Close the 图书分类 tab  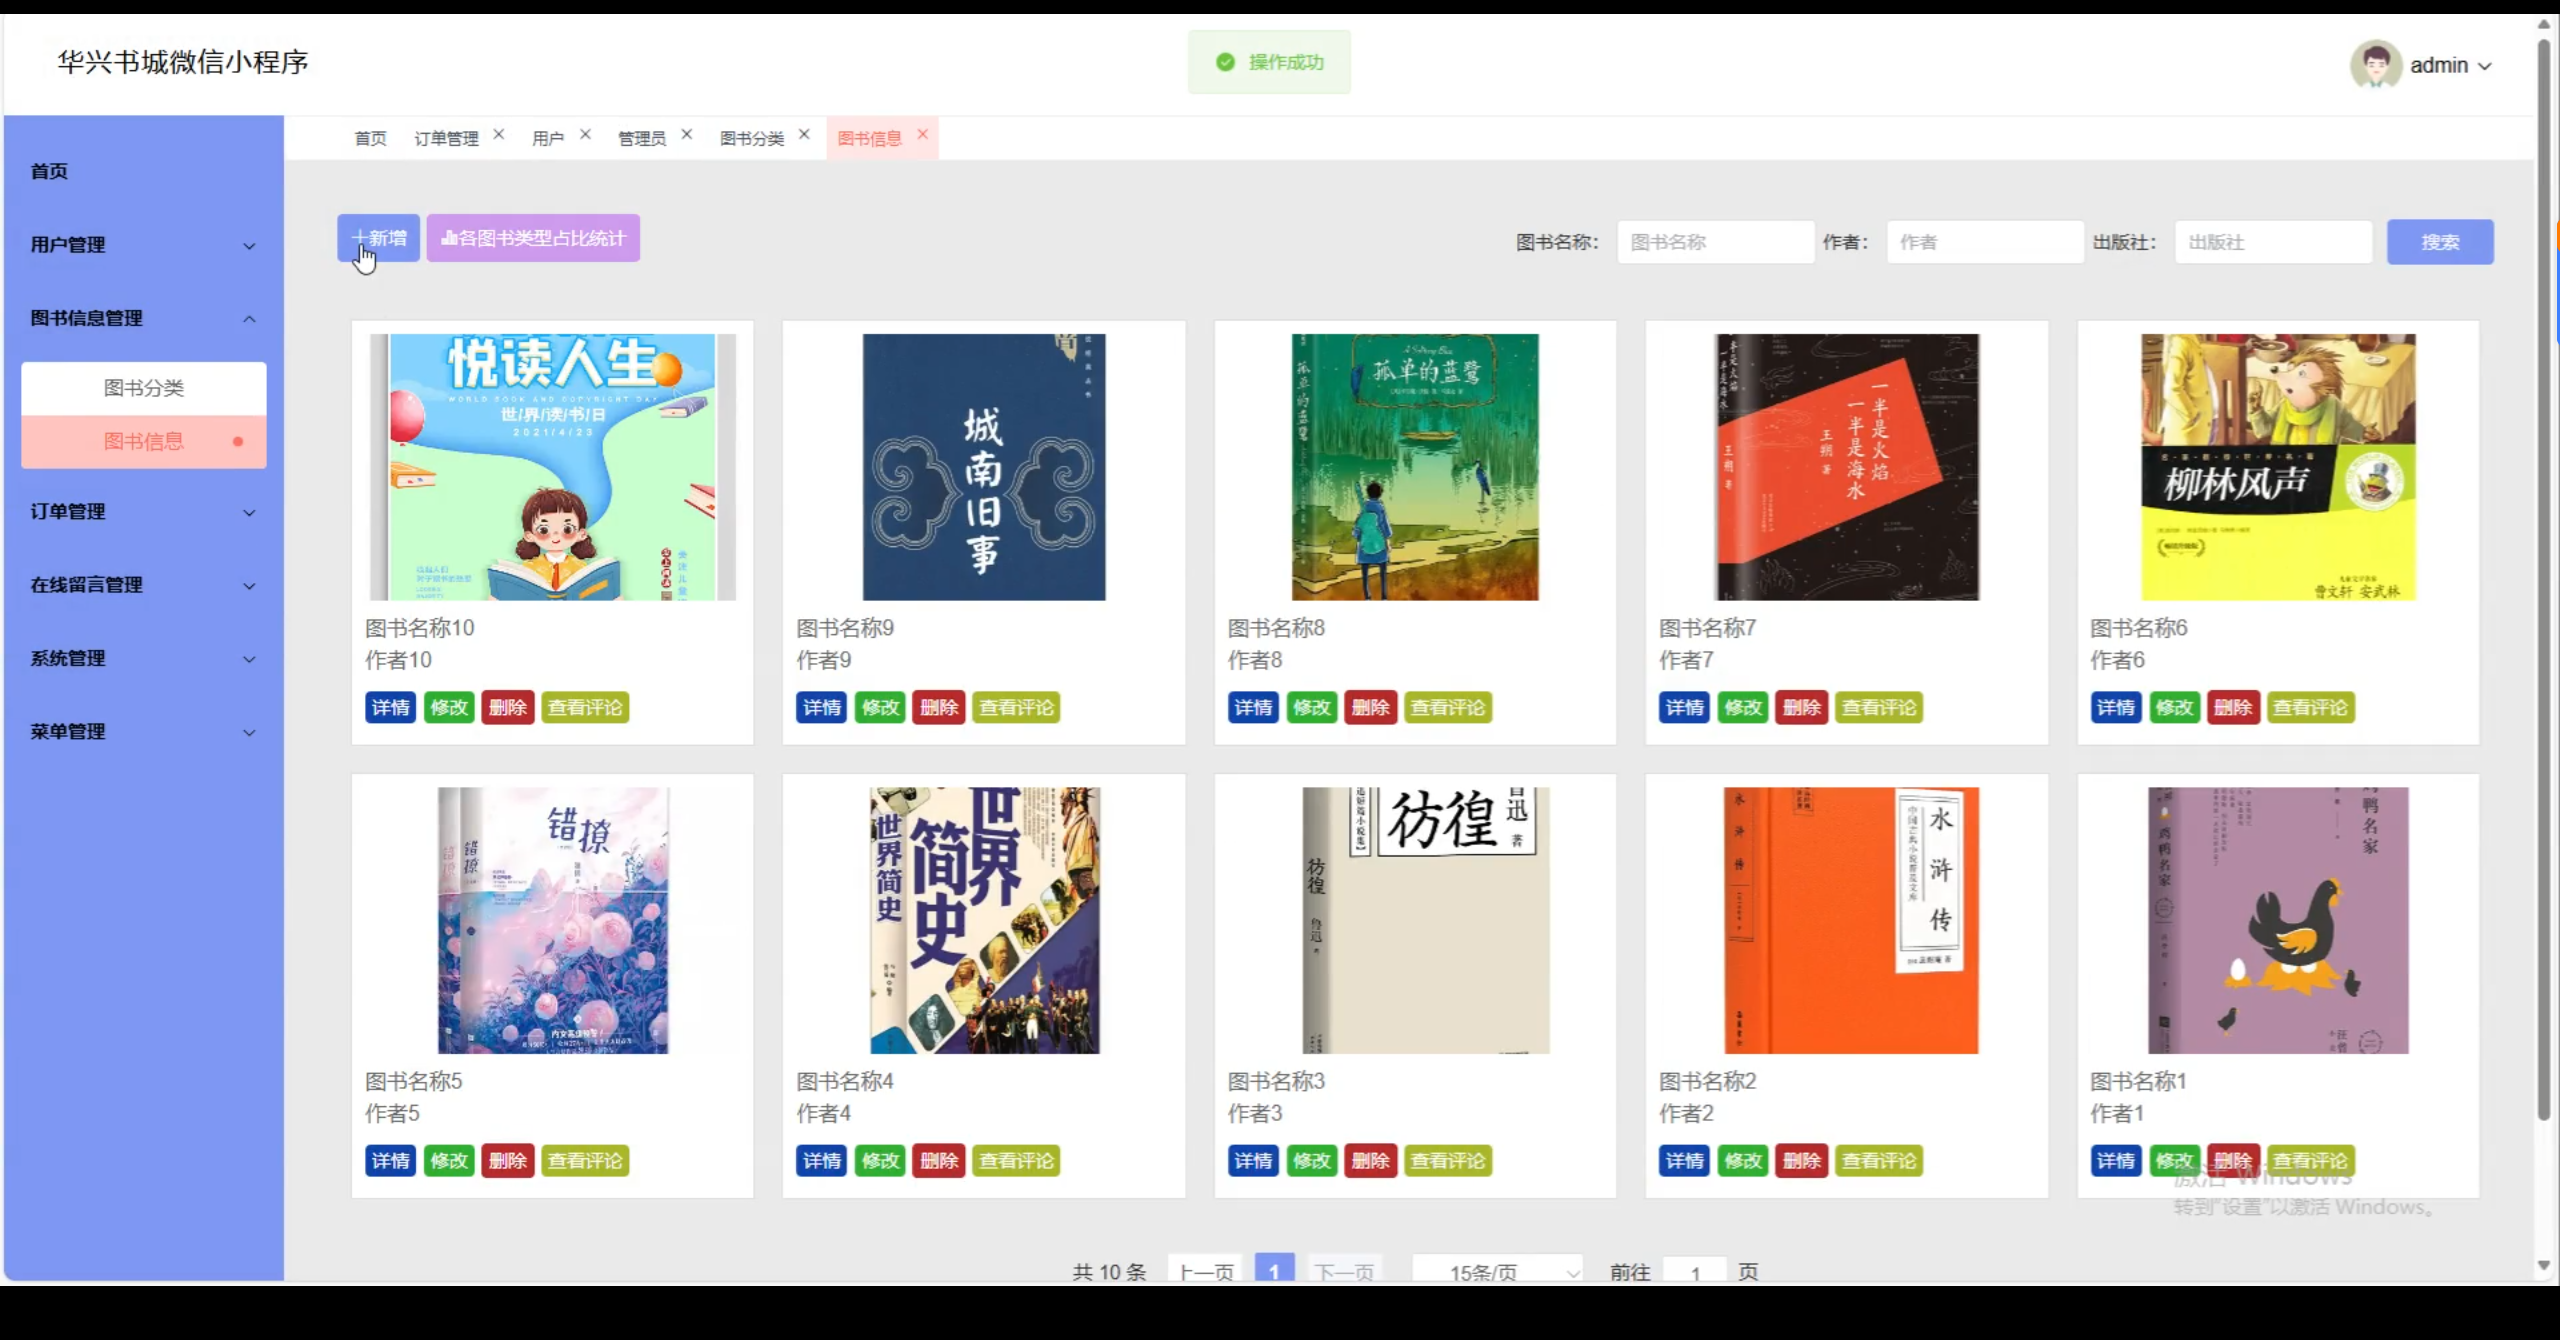tap(803, 135)
